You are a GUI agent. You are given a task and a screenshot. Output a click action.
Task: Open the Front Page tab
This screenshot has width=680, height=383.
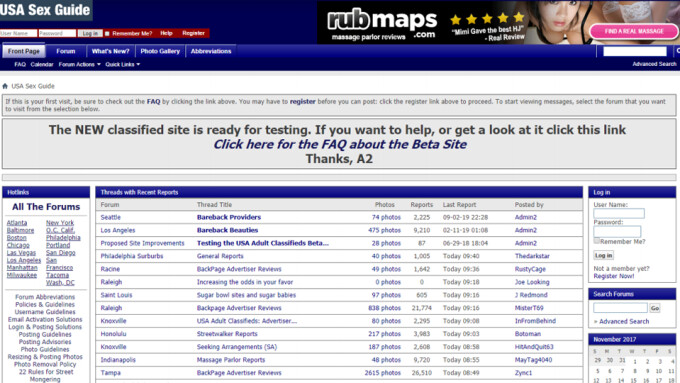(23, 51)
